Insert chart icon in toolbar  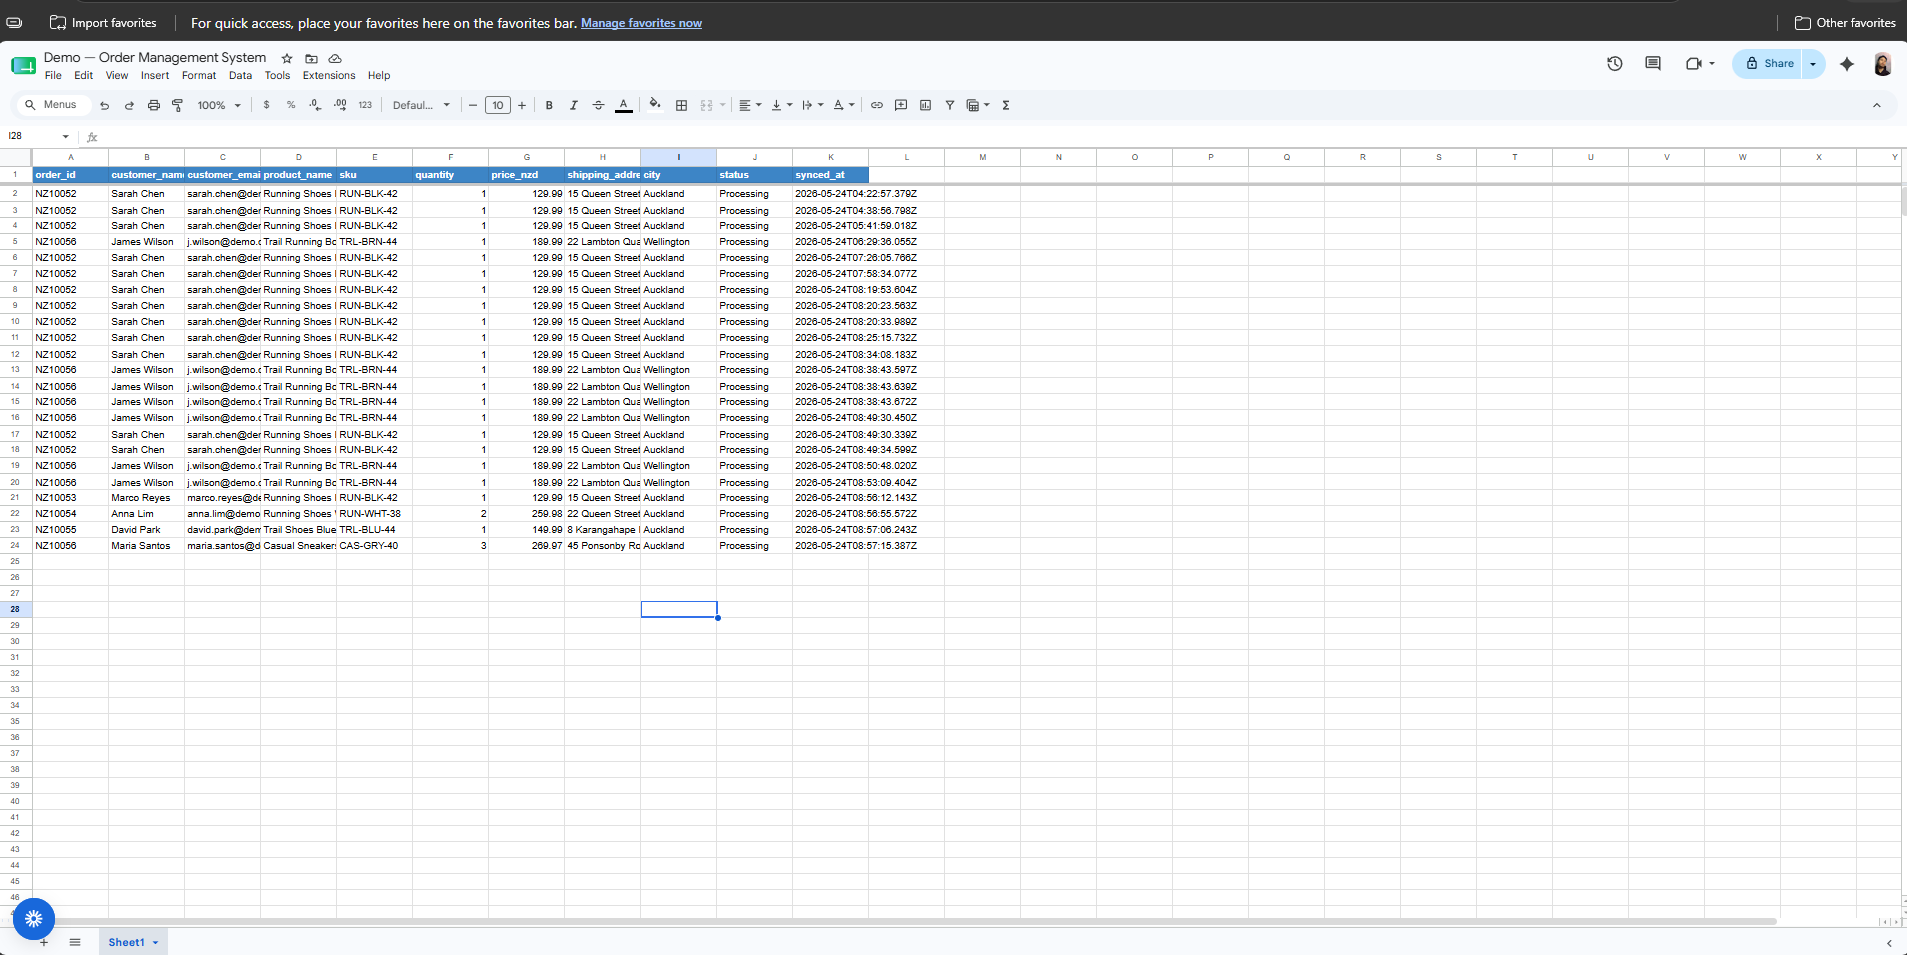(x=925, y=105)
